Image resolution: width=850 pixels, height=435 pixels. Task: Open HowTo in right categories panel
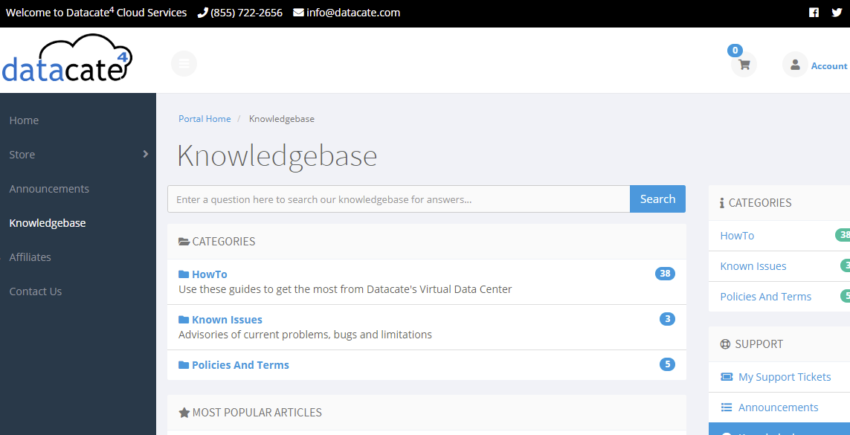point(737,236)
